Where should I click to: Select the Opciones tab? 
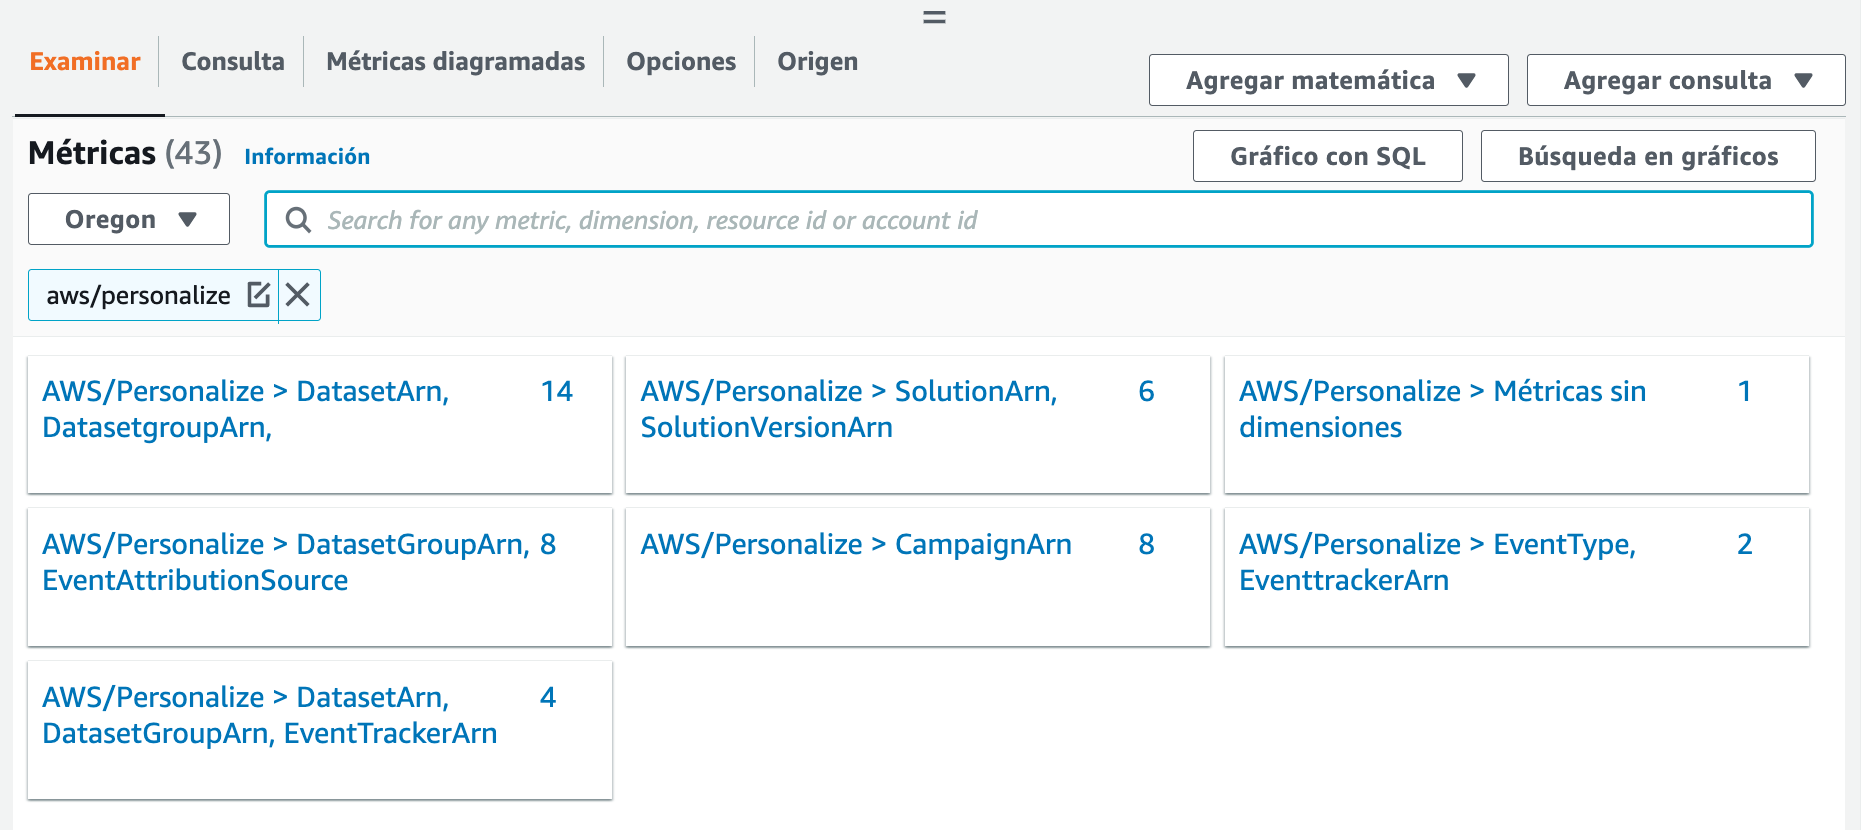681,62
